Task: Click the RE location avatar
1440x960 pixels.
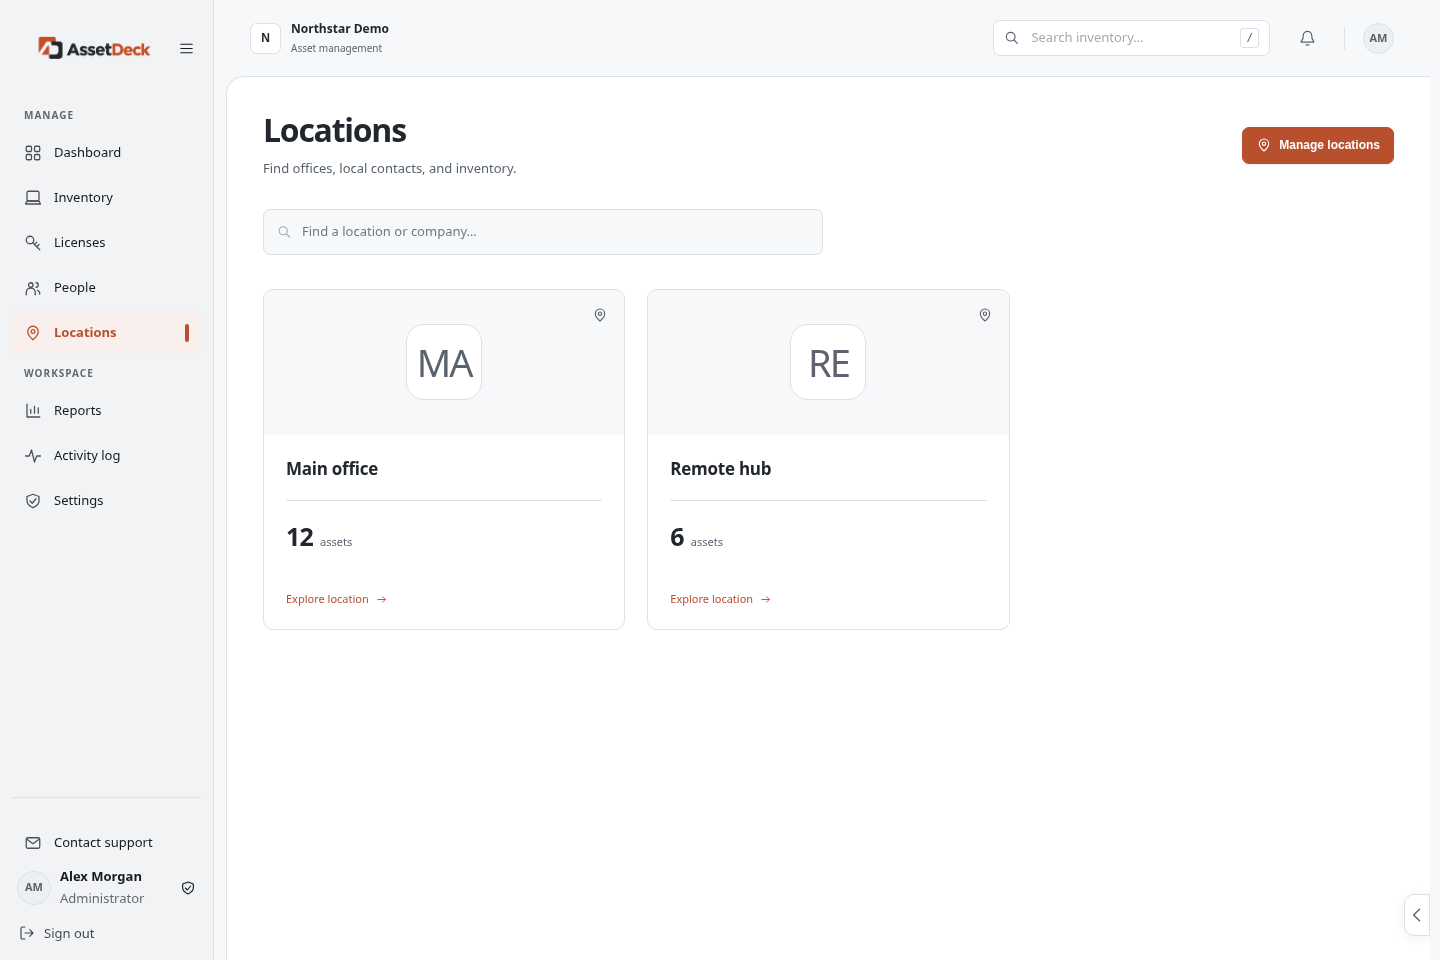Action: pyautogui.click(x=828, y=362)
